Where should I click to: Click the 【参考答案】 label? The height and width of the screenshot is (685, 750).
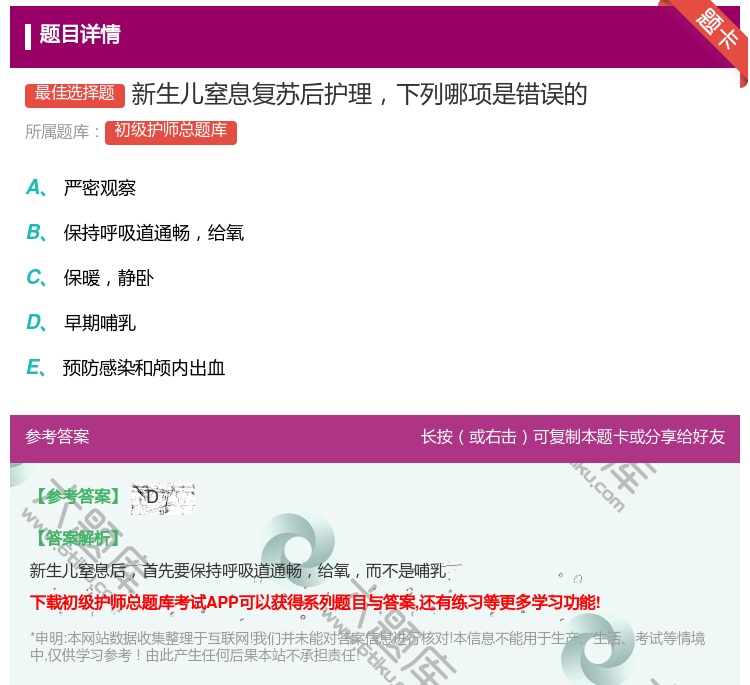tap(76, 497)
